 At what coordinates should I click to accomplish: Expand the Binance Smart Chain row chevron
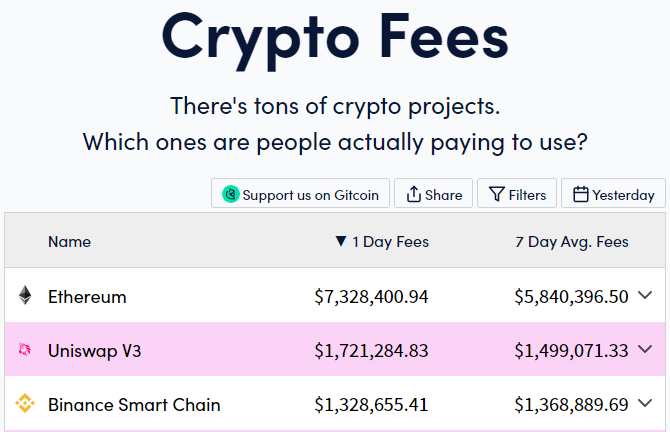coord(644,403)
